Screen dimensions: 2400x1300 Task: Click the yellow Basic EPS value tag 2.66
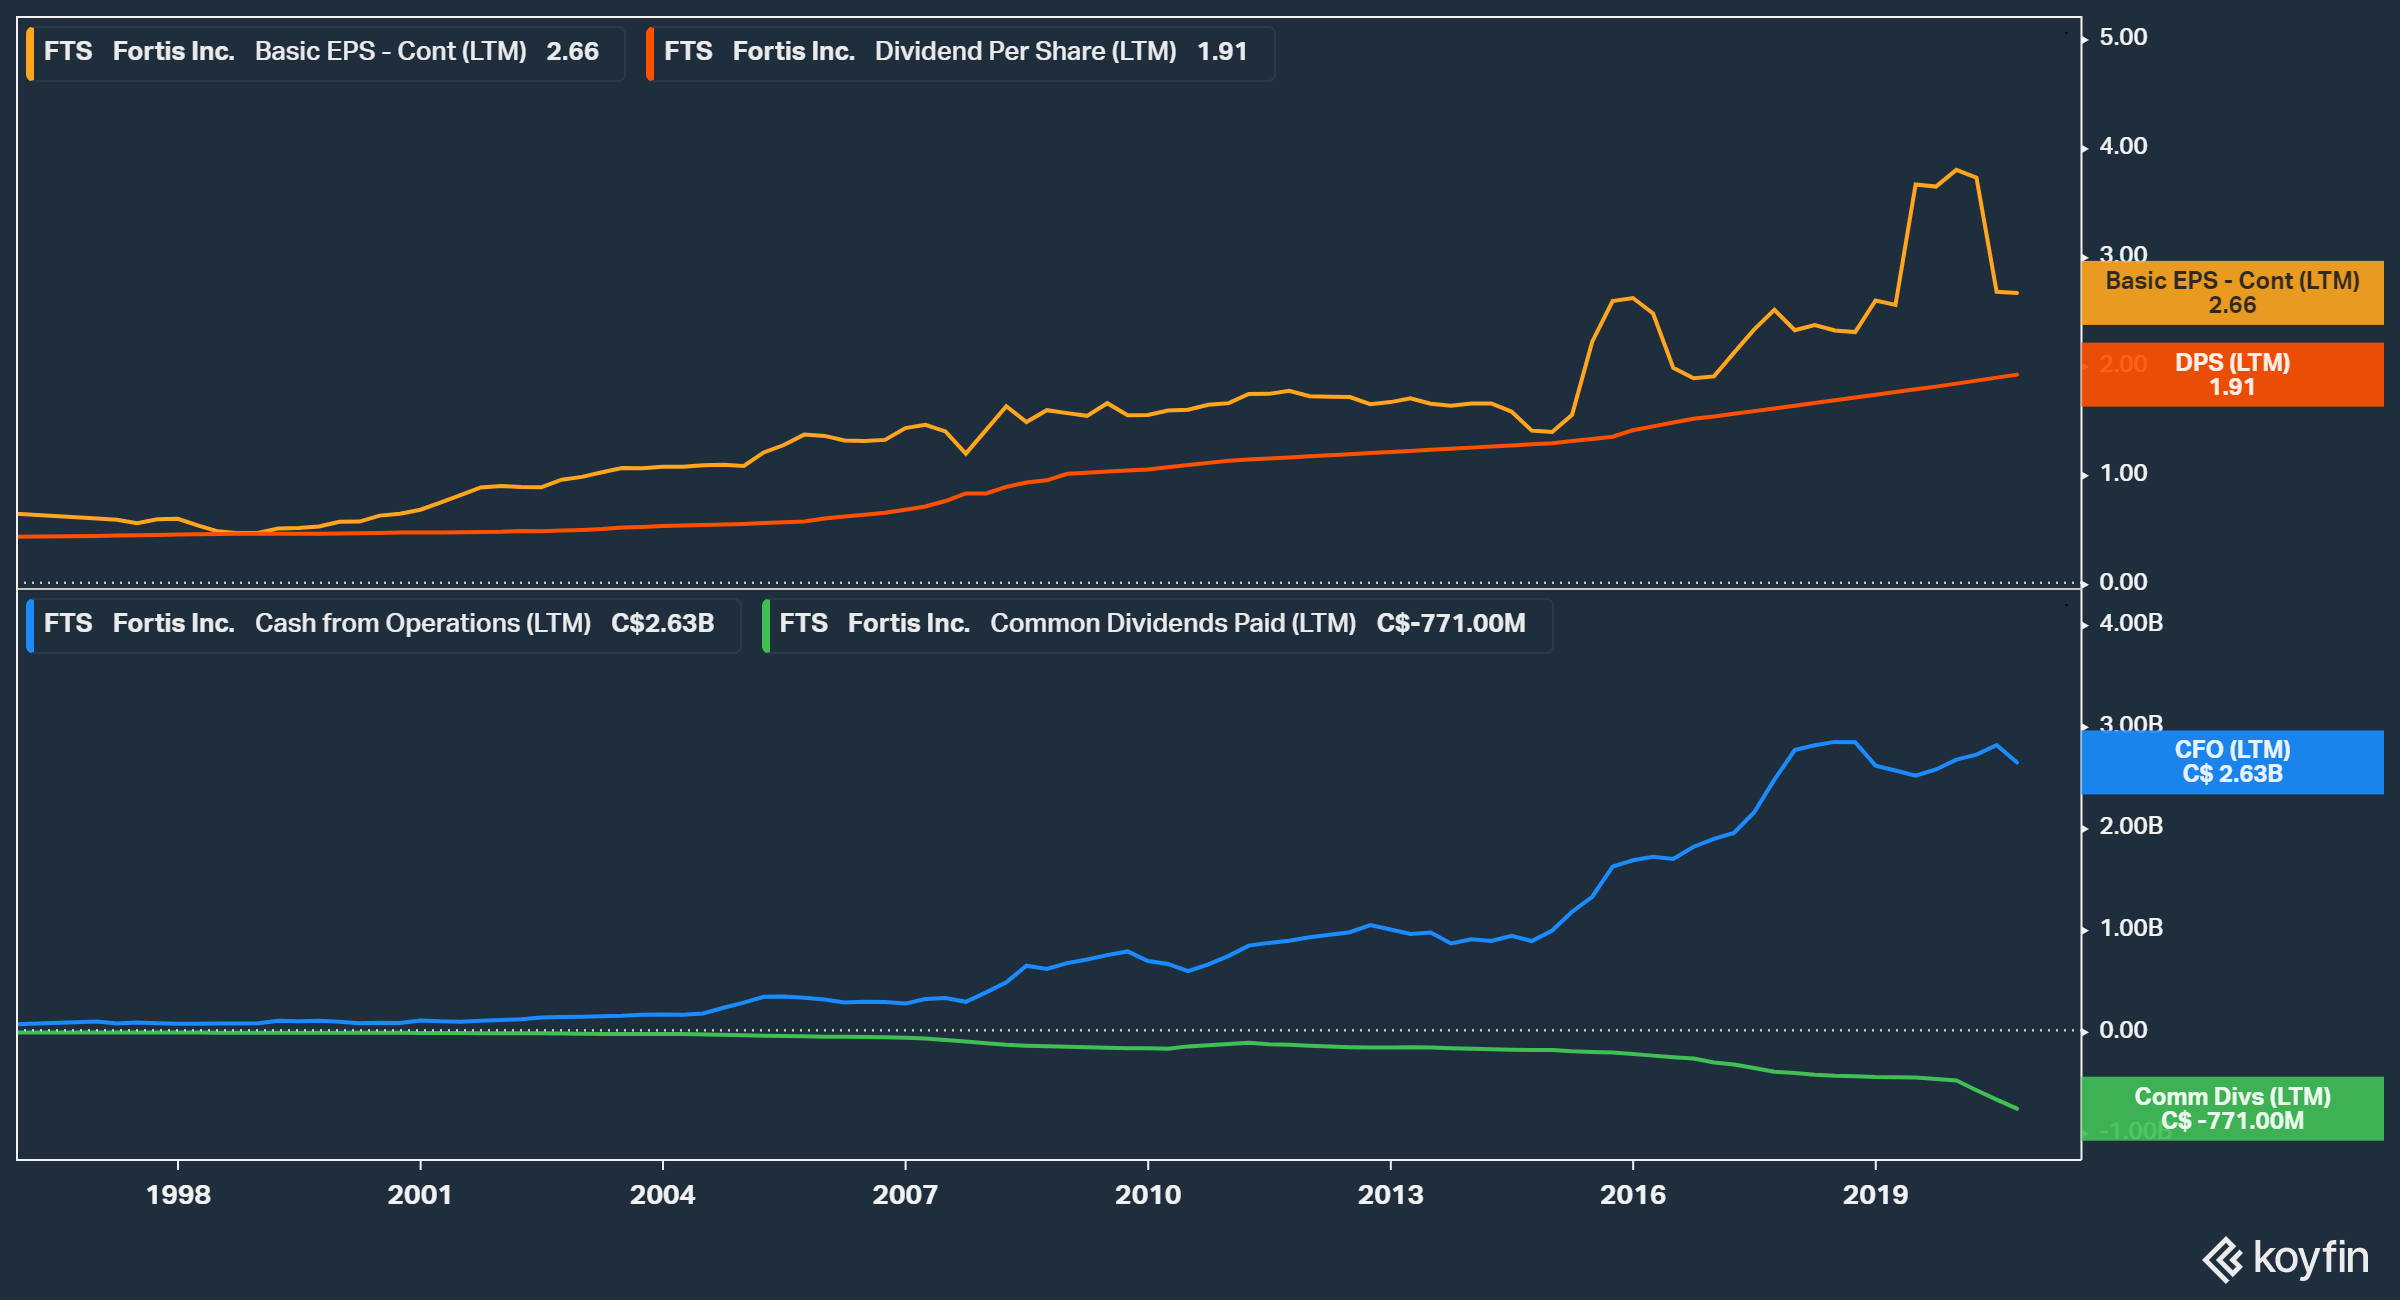[x=2232, y=293]
